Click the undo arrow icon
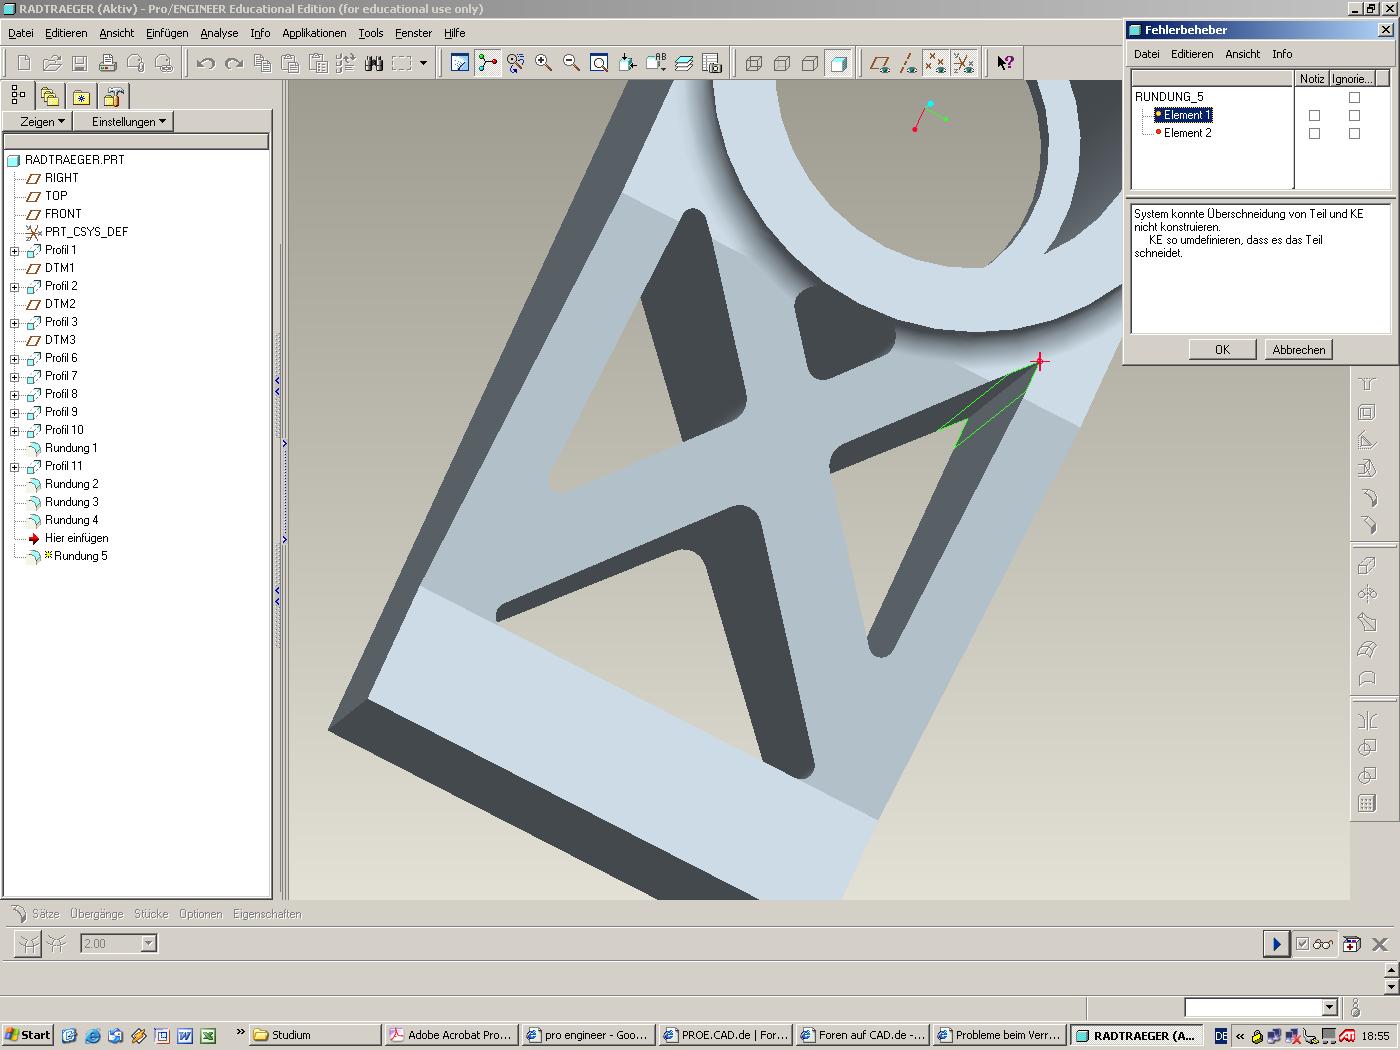 (206, 63)
